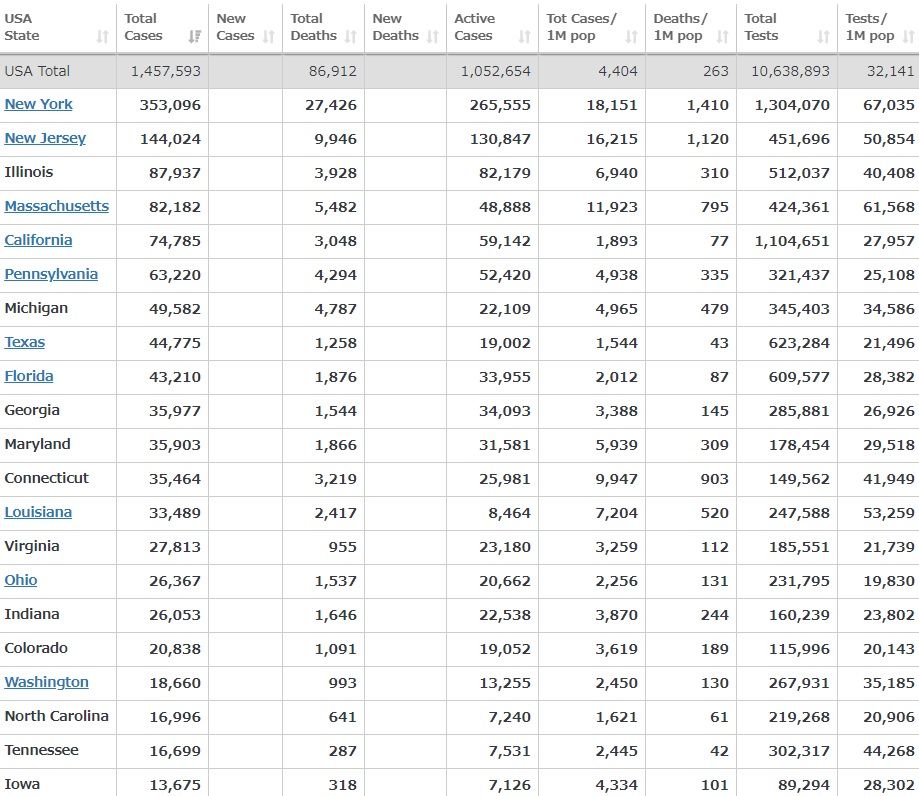The width and height of the screenshot is (919, 796).
Task: Open the New Jersey link
Action: [x=45, y=138]
